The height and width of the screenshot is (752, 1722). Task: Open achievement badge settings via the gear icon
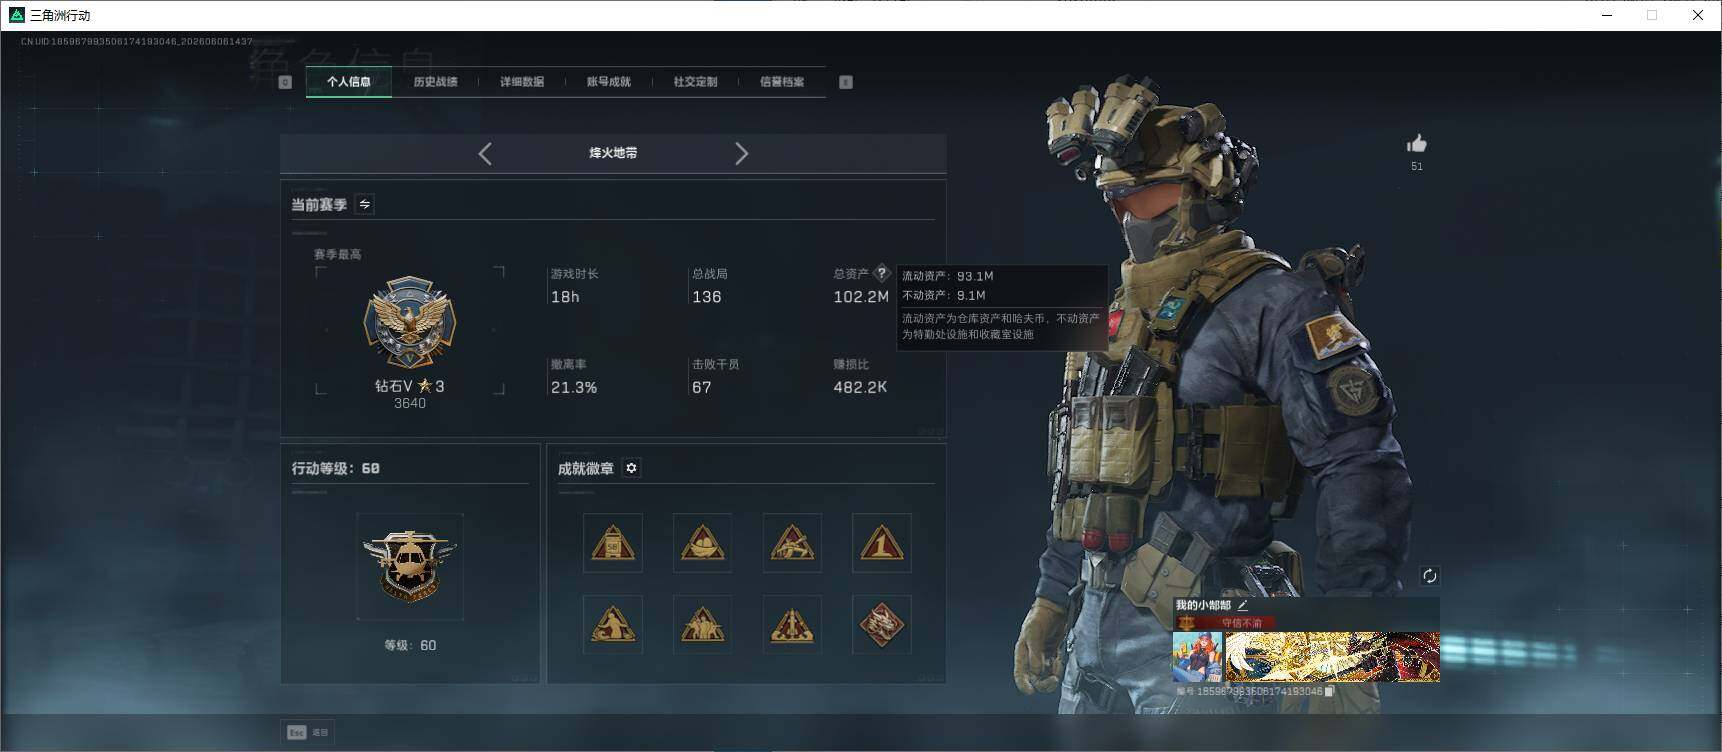tap(631, 468)
